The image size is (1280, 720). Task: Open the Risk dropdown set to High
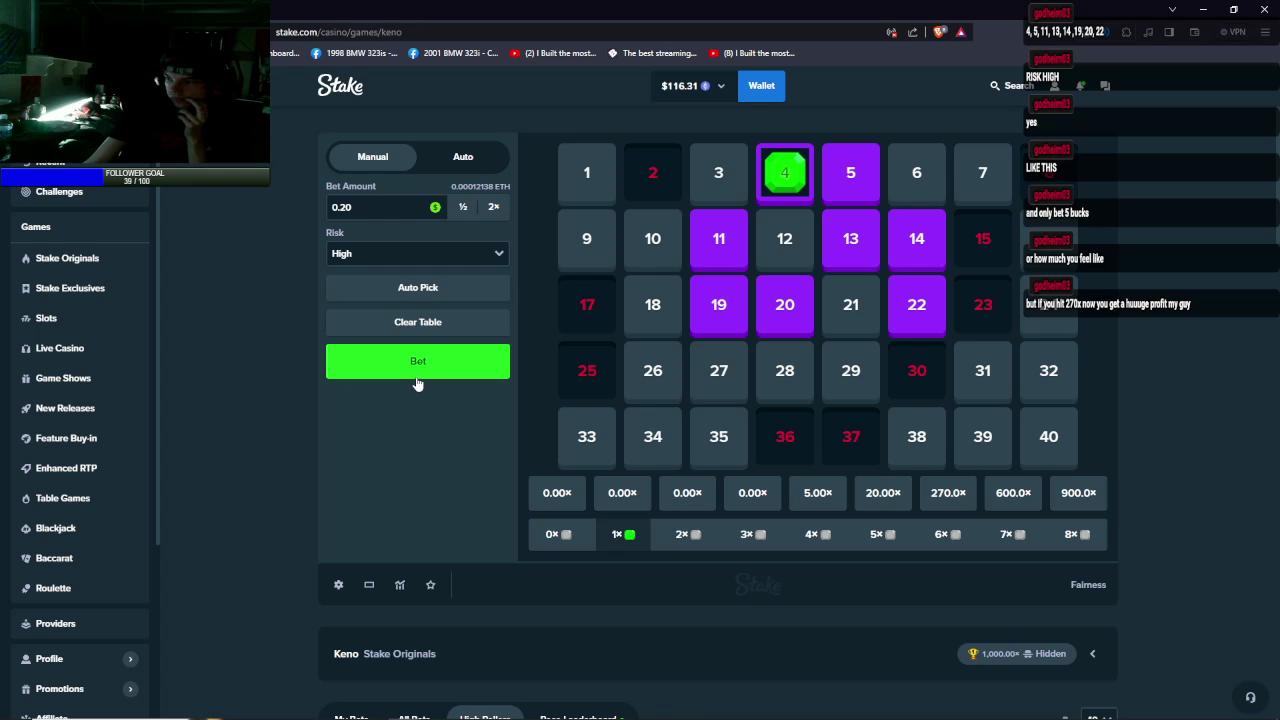point(418,254)
